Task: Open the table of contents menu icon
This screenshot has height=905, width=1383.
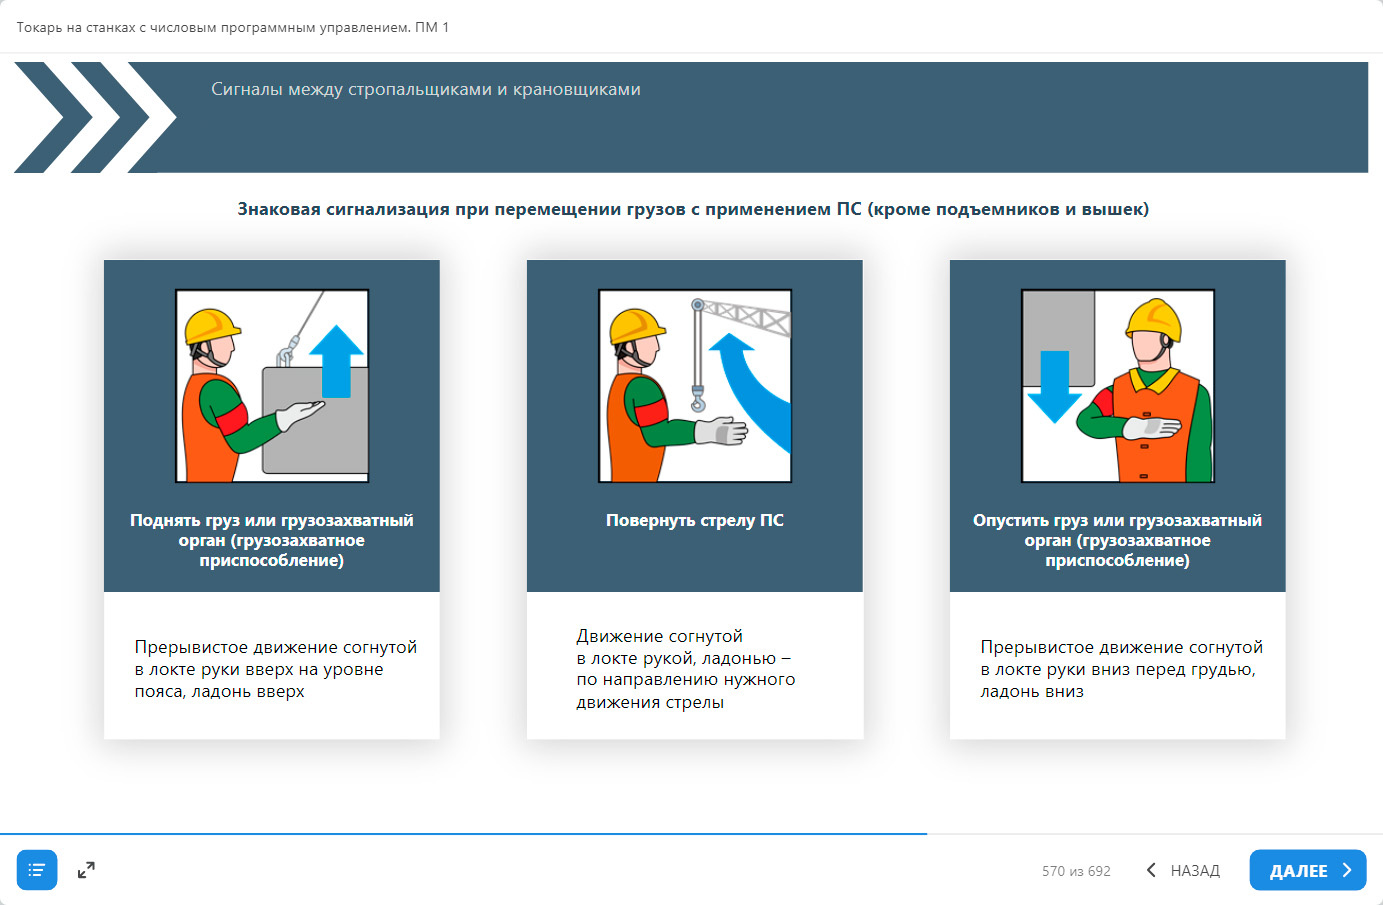Action: (x=37, y=870)
